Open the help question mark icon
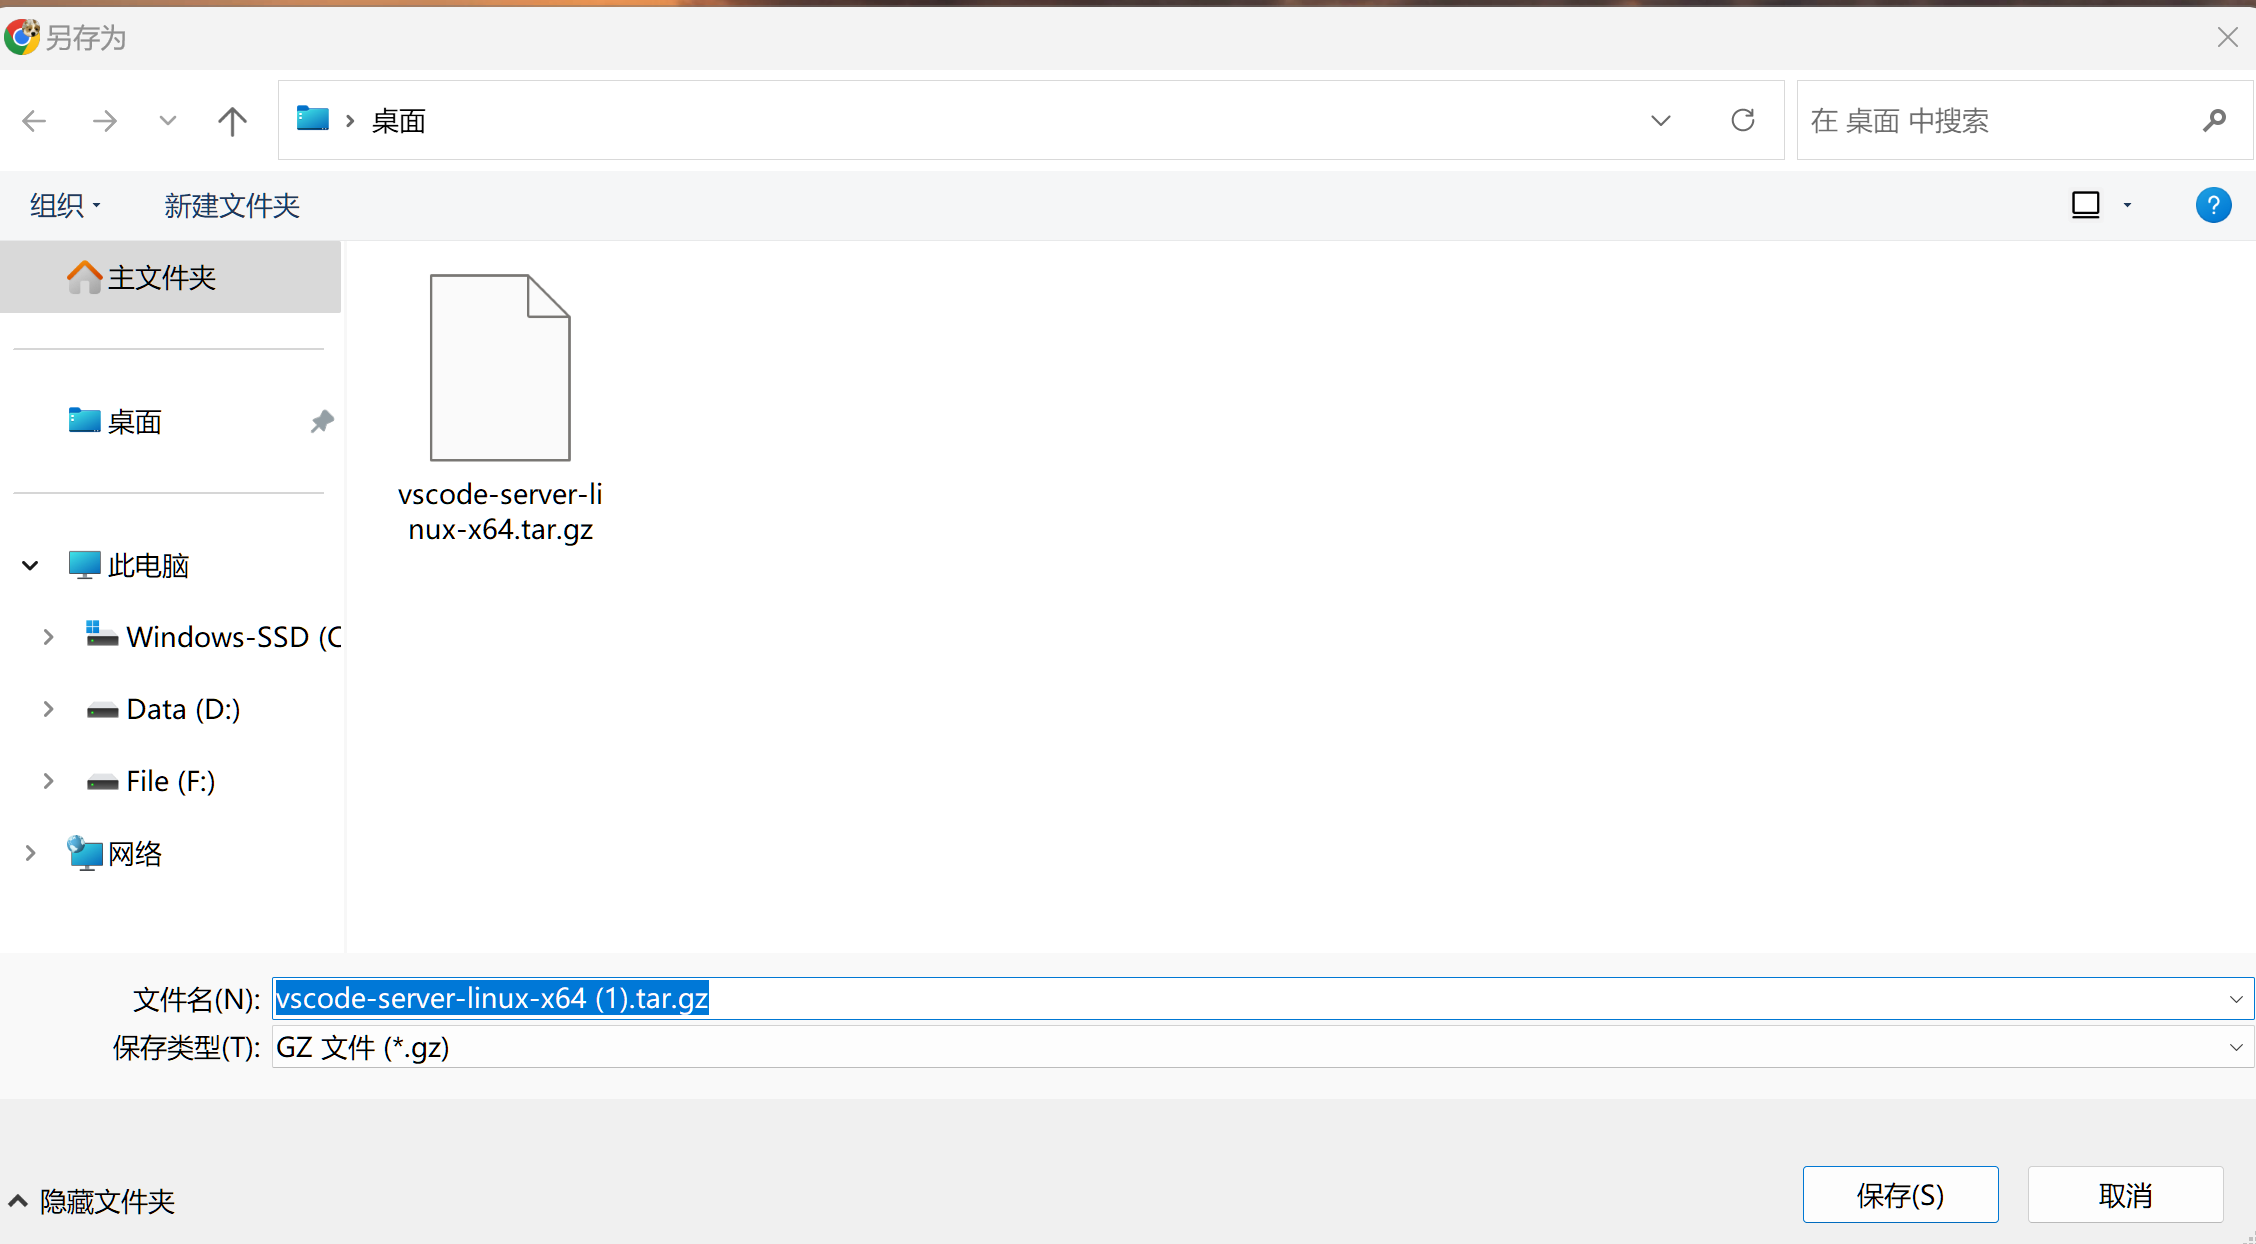Viewport: 2256px width, 1244px height. 2213,205
